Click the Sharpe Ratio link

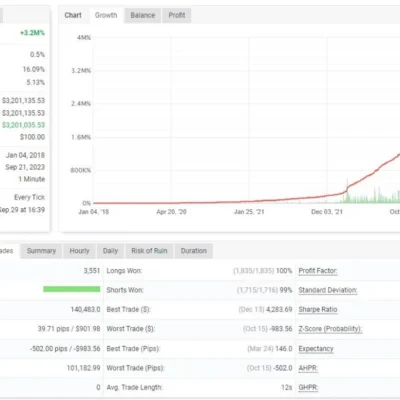pos(318,310)
